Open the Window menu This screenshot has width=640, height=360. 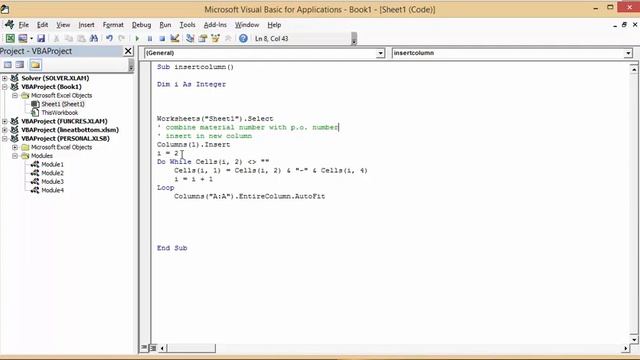[247, 25]
